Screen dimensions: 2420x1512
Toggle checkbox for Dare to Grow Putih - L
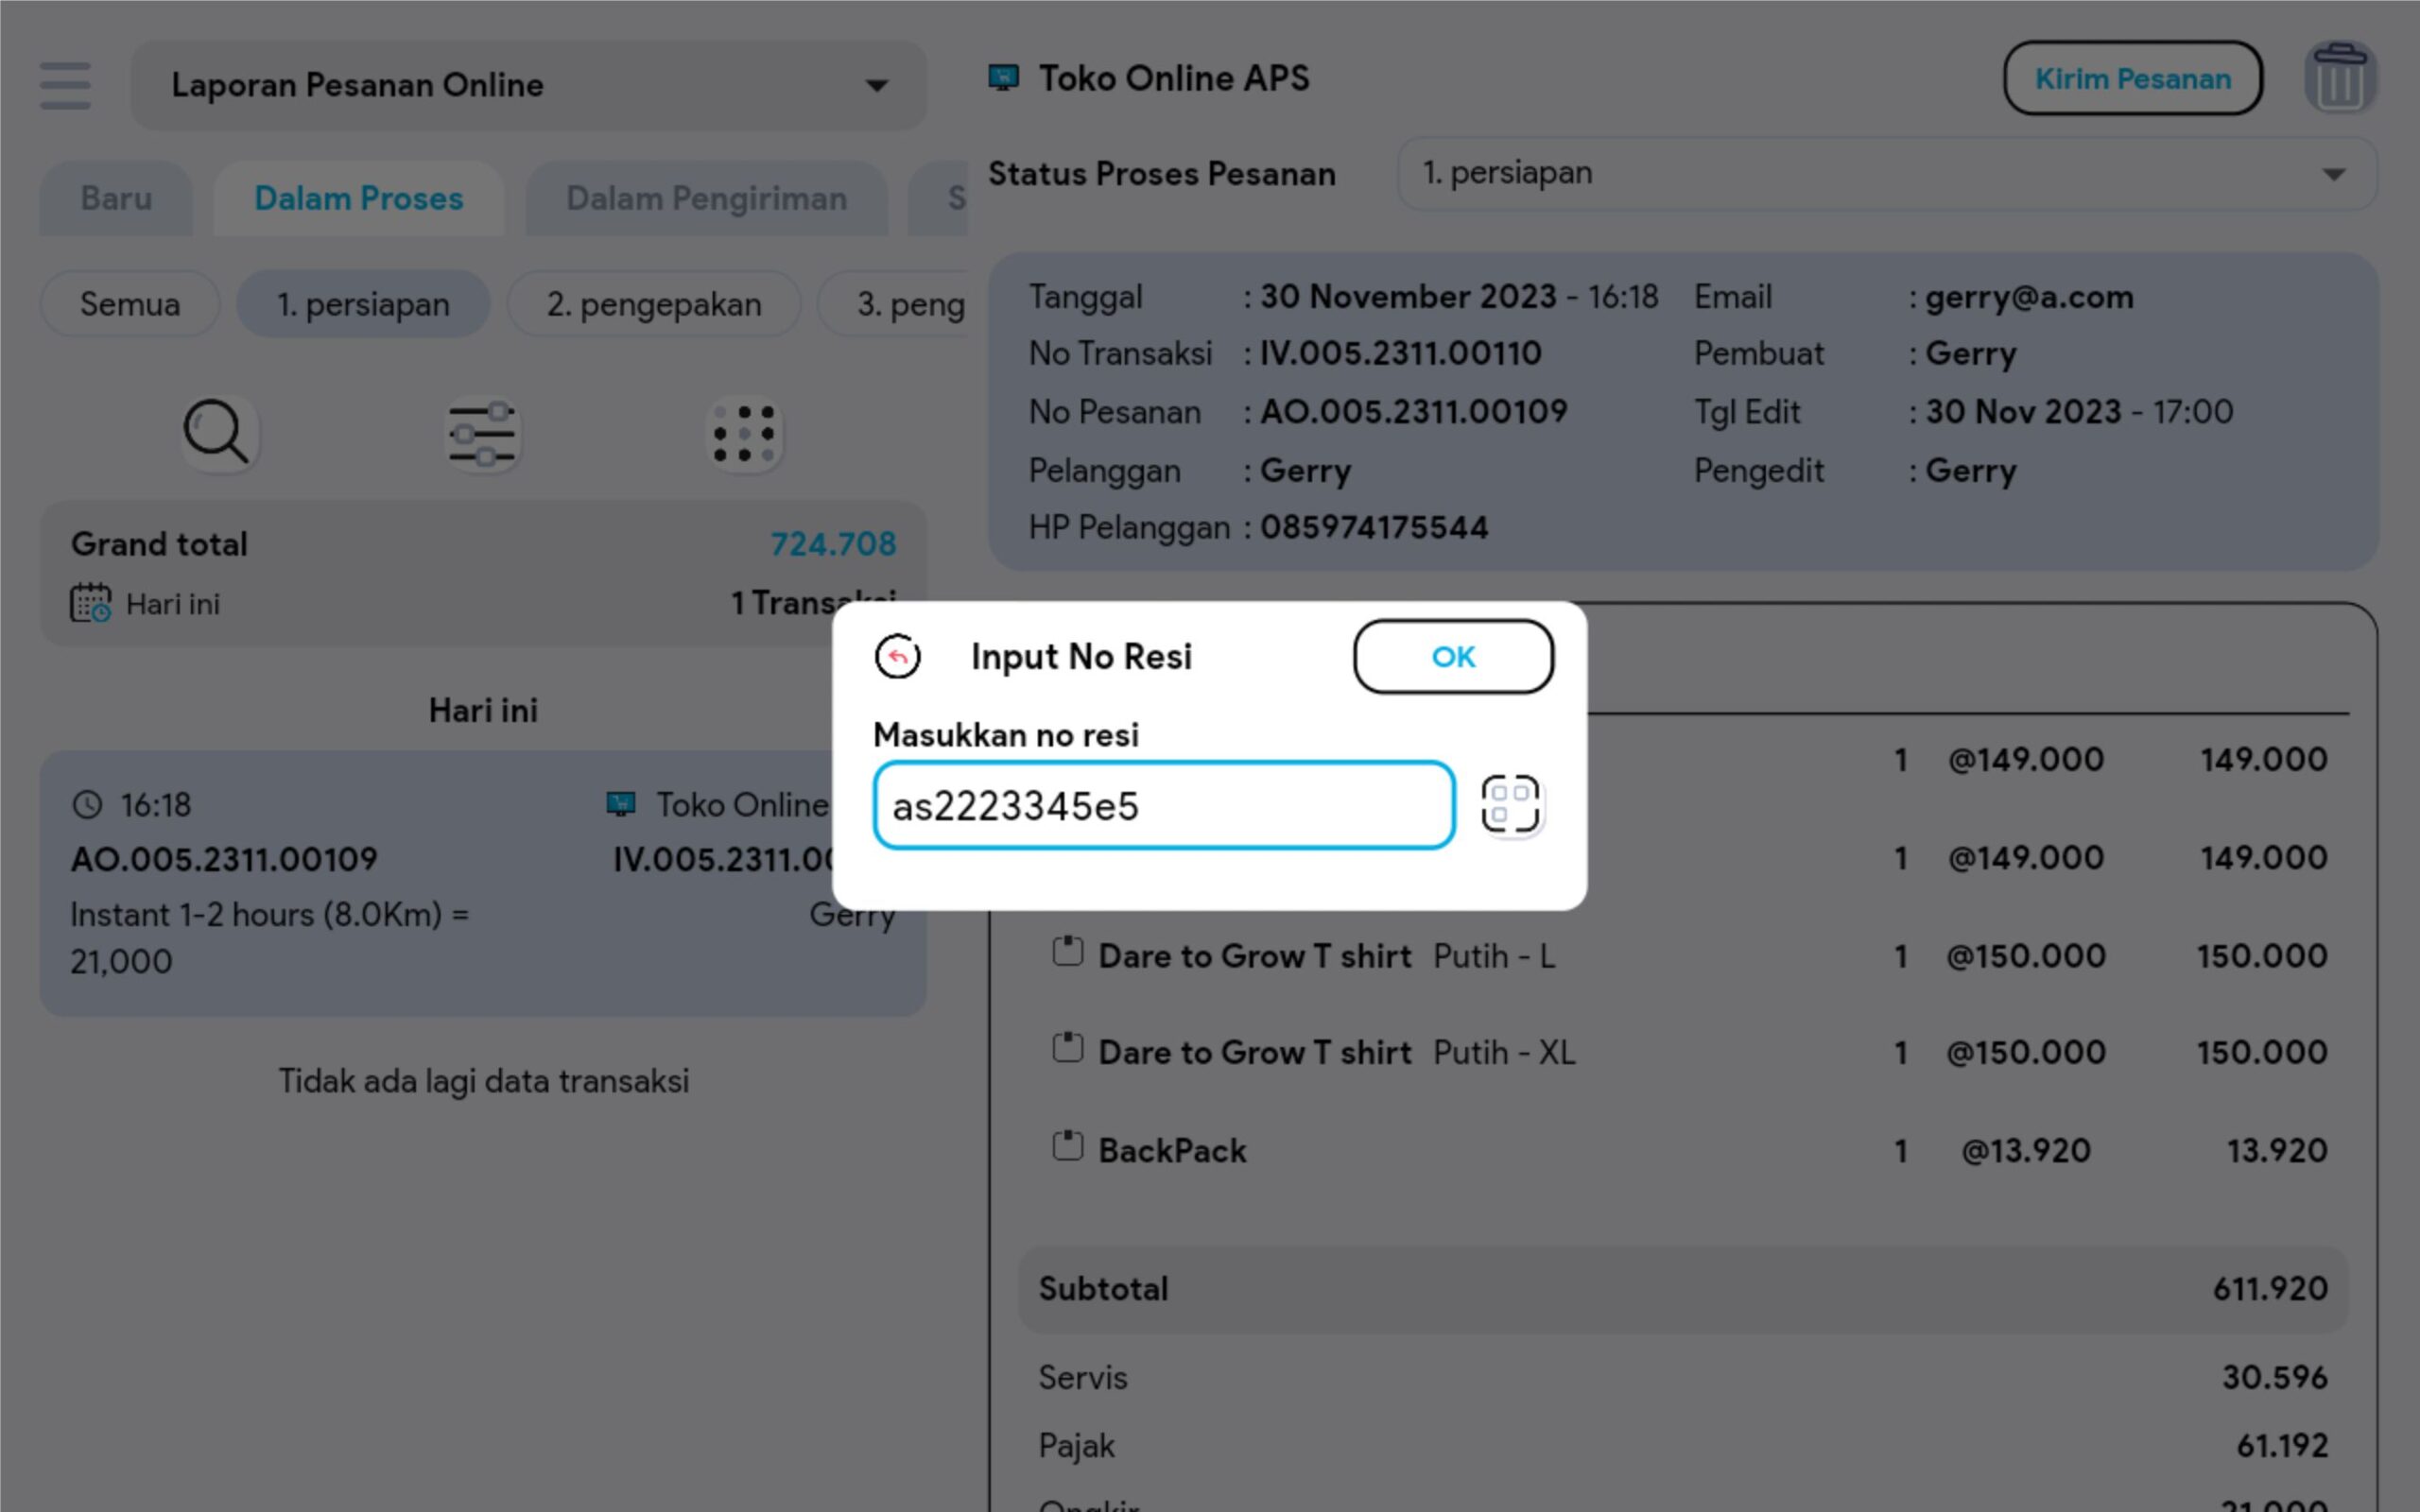coord(1067,952)
